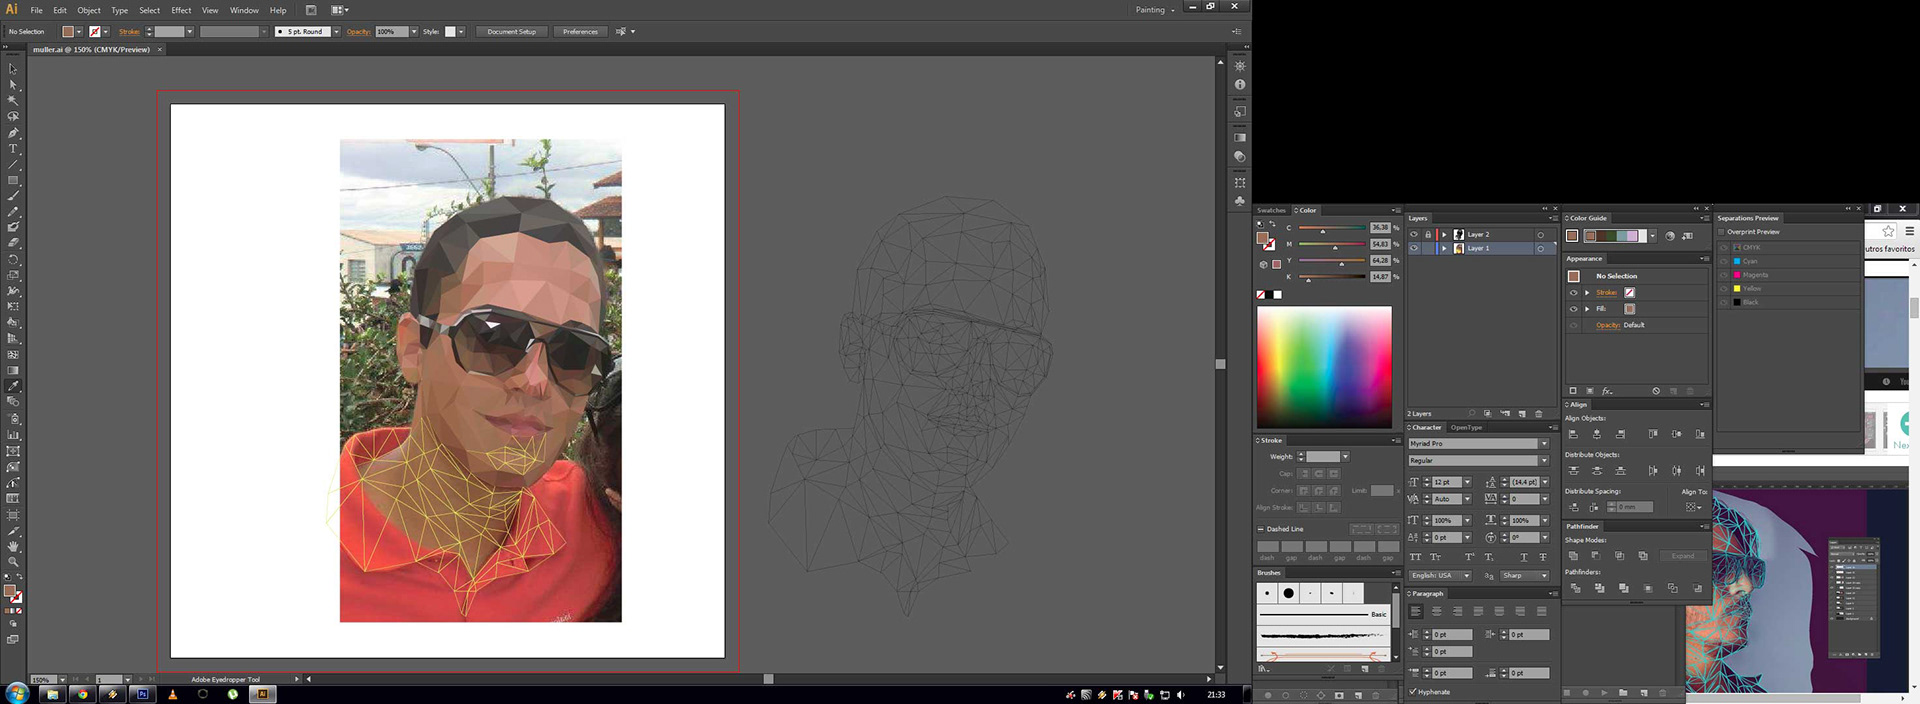Click Create New Layer icon in Layers panel
Screen dimensions: 1920x704
pyautogui.click(x=1522, y=414)
